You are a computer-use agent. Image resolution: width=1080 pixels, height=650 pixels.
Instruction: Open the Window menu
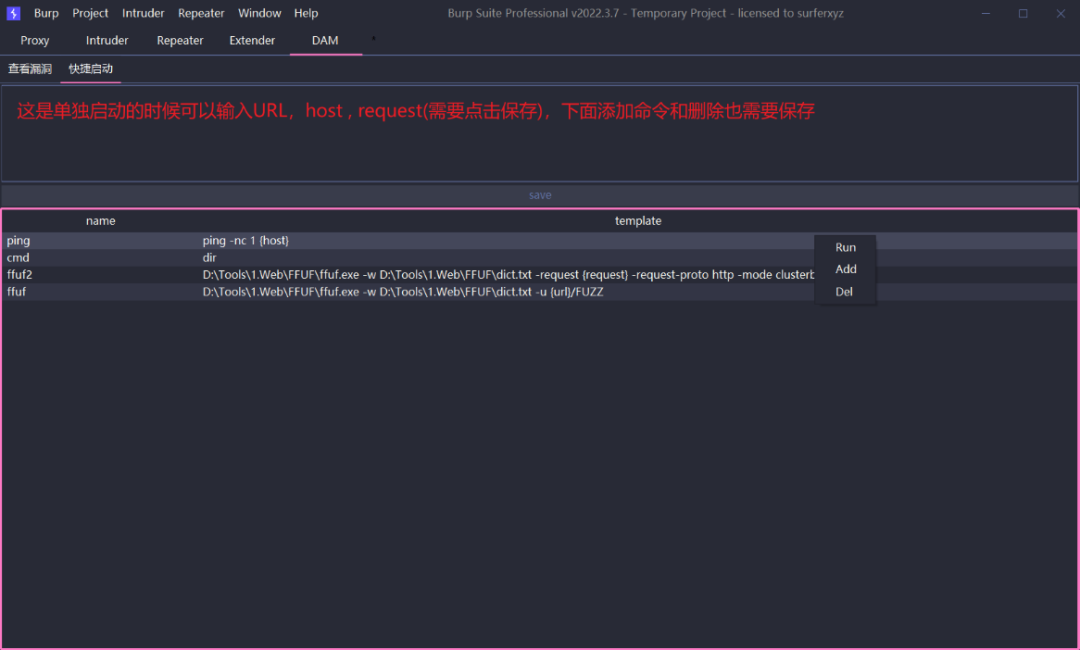click(260, 13)
